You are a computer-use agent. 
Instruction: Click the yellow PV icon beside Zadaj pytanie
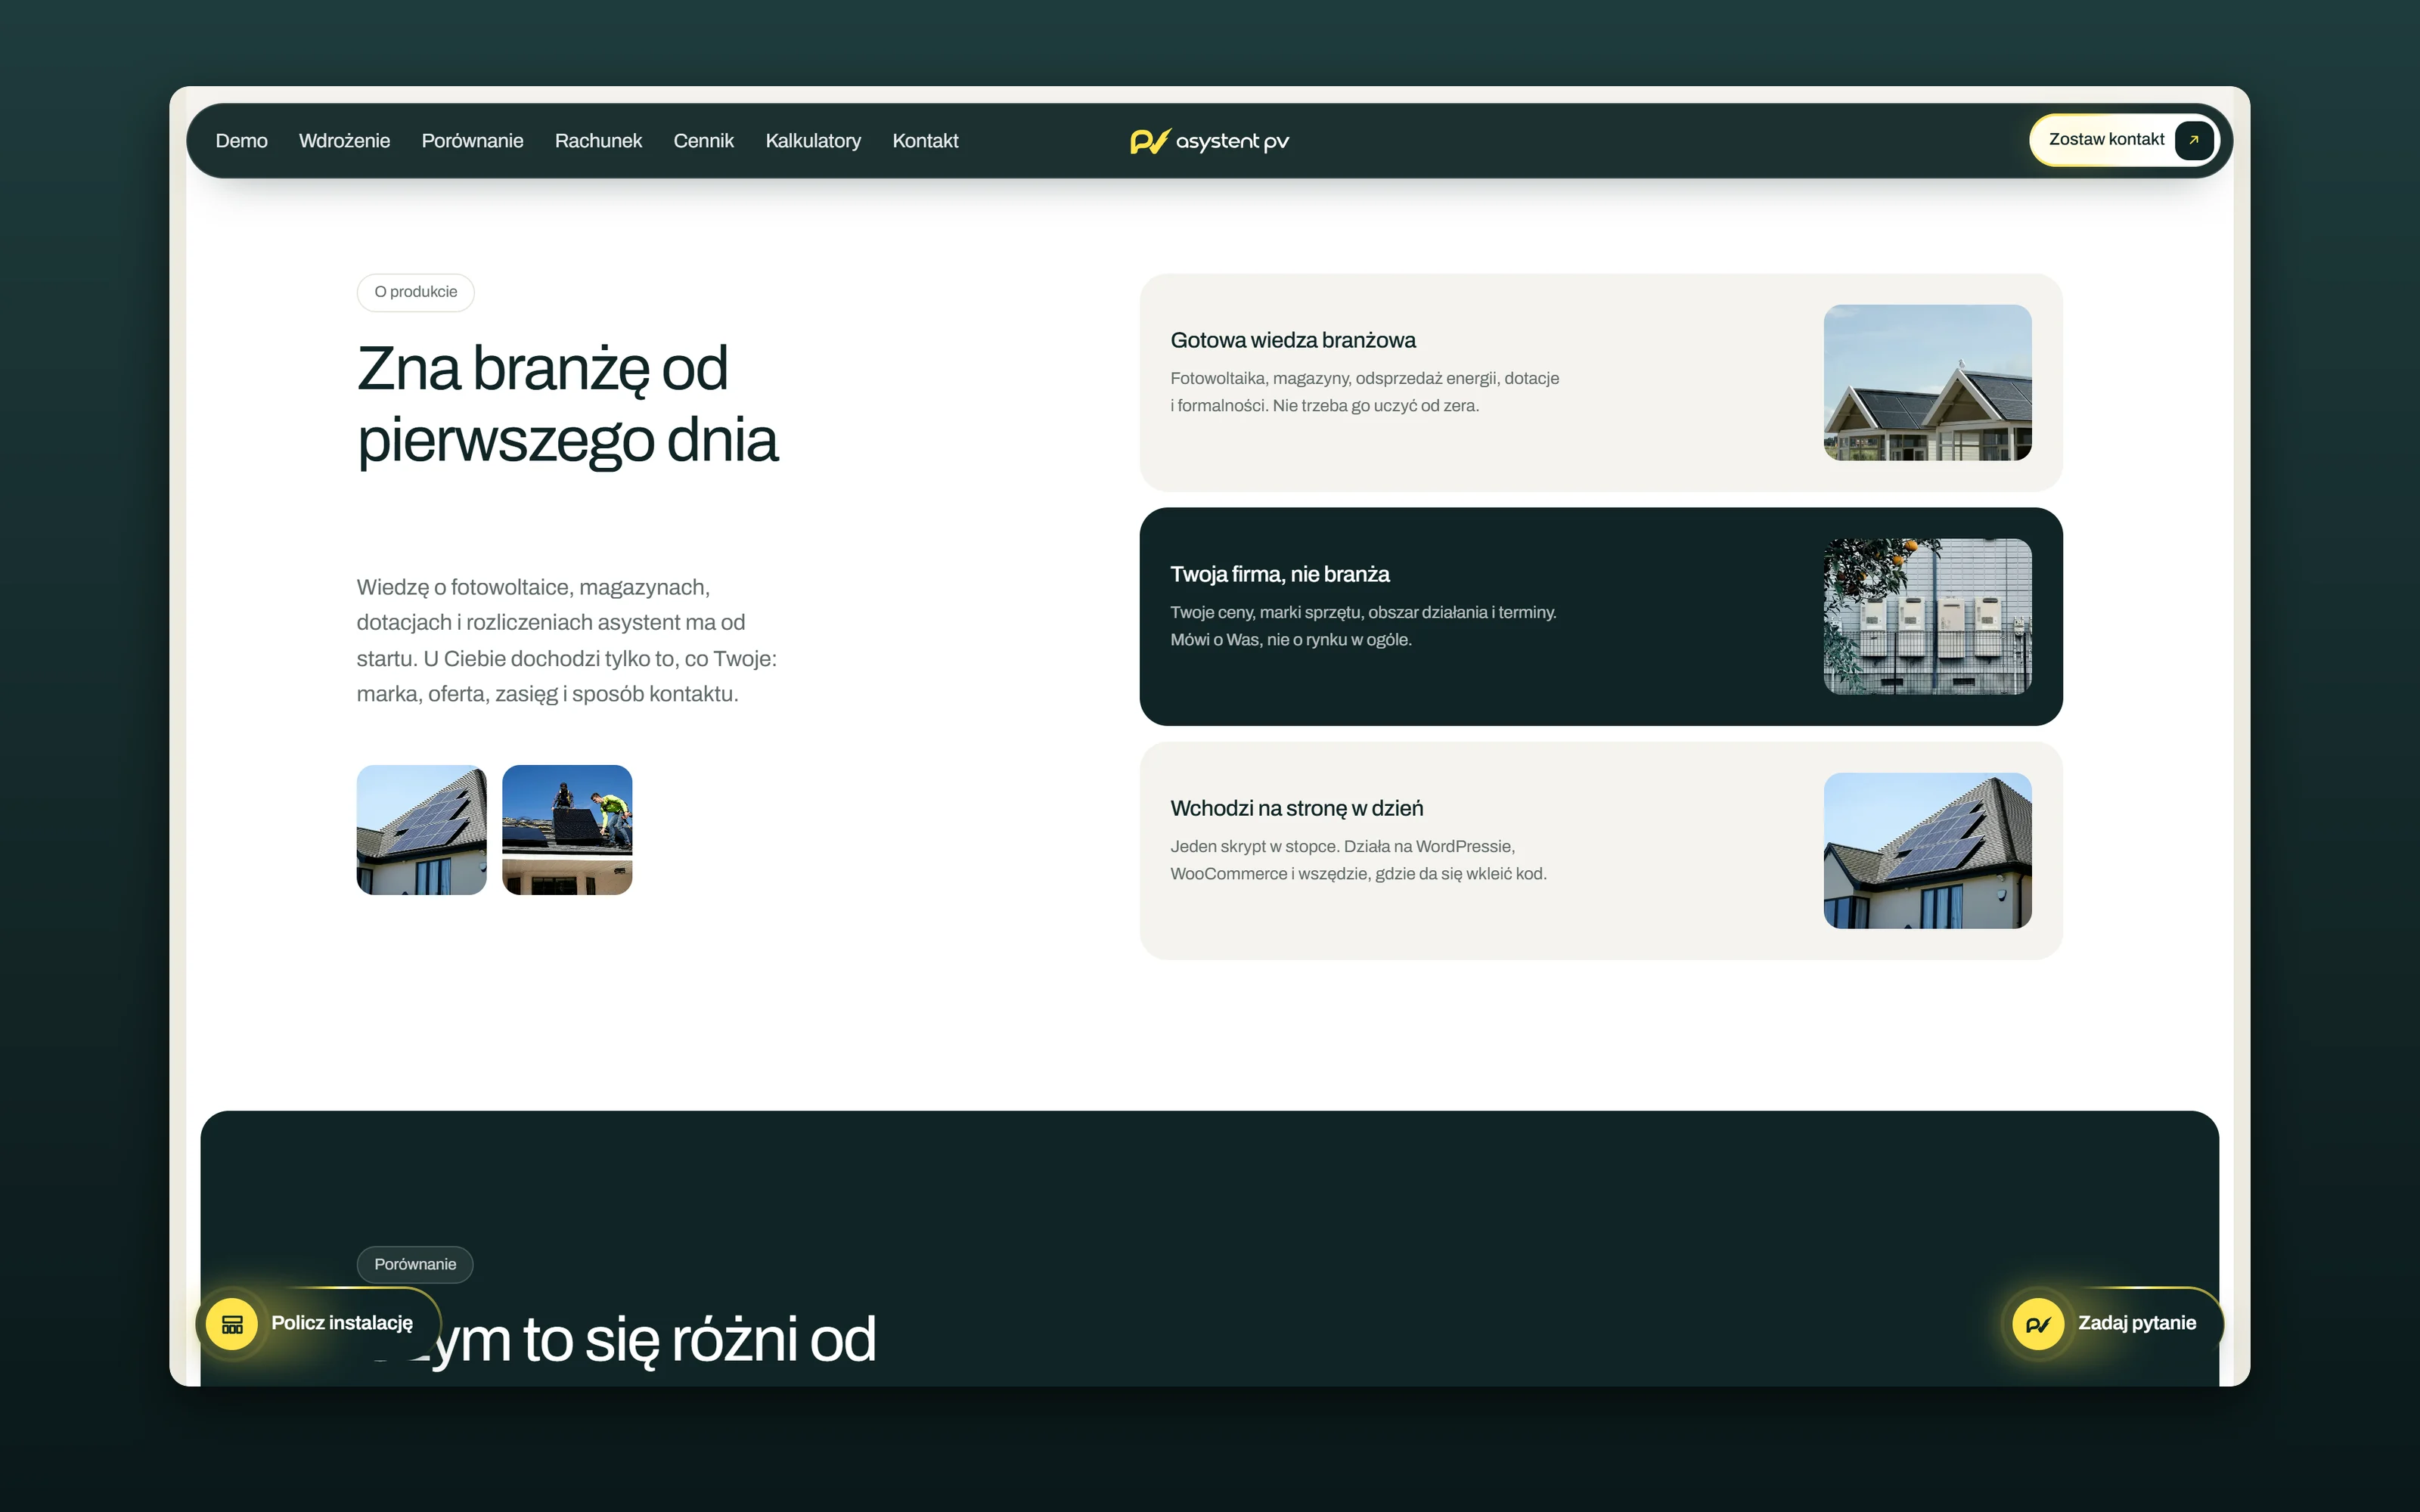(2037, 1323)
